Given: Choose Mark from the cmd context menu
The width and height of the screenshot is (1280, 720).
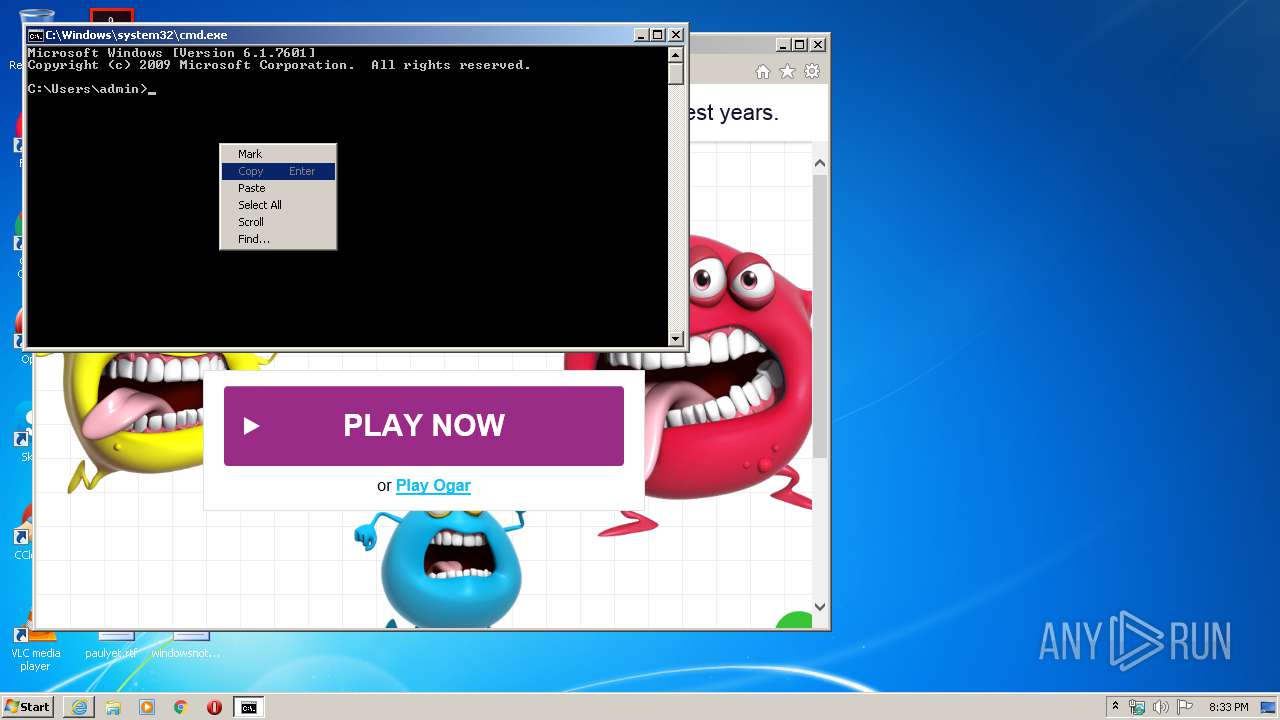Looking at the screenshot, I should (278, 154).
